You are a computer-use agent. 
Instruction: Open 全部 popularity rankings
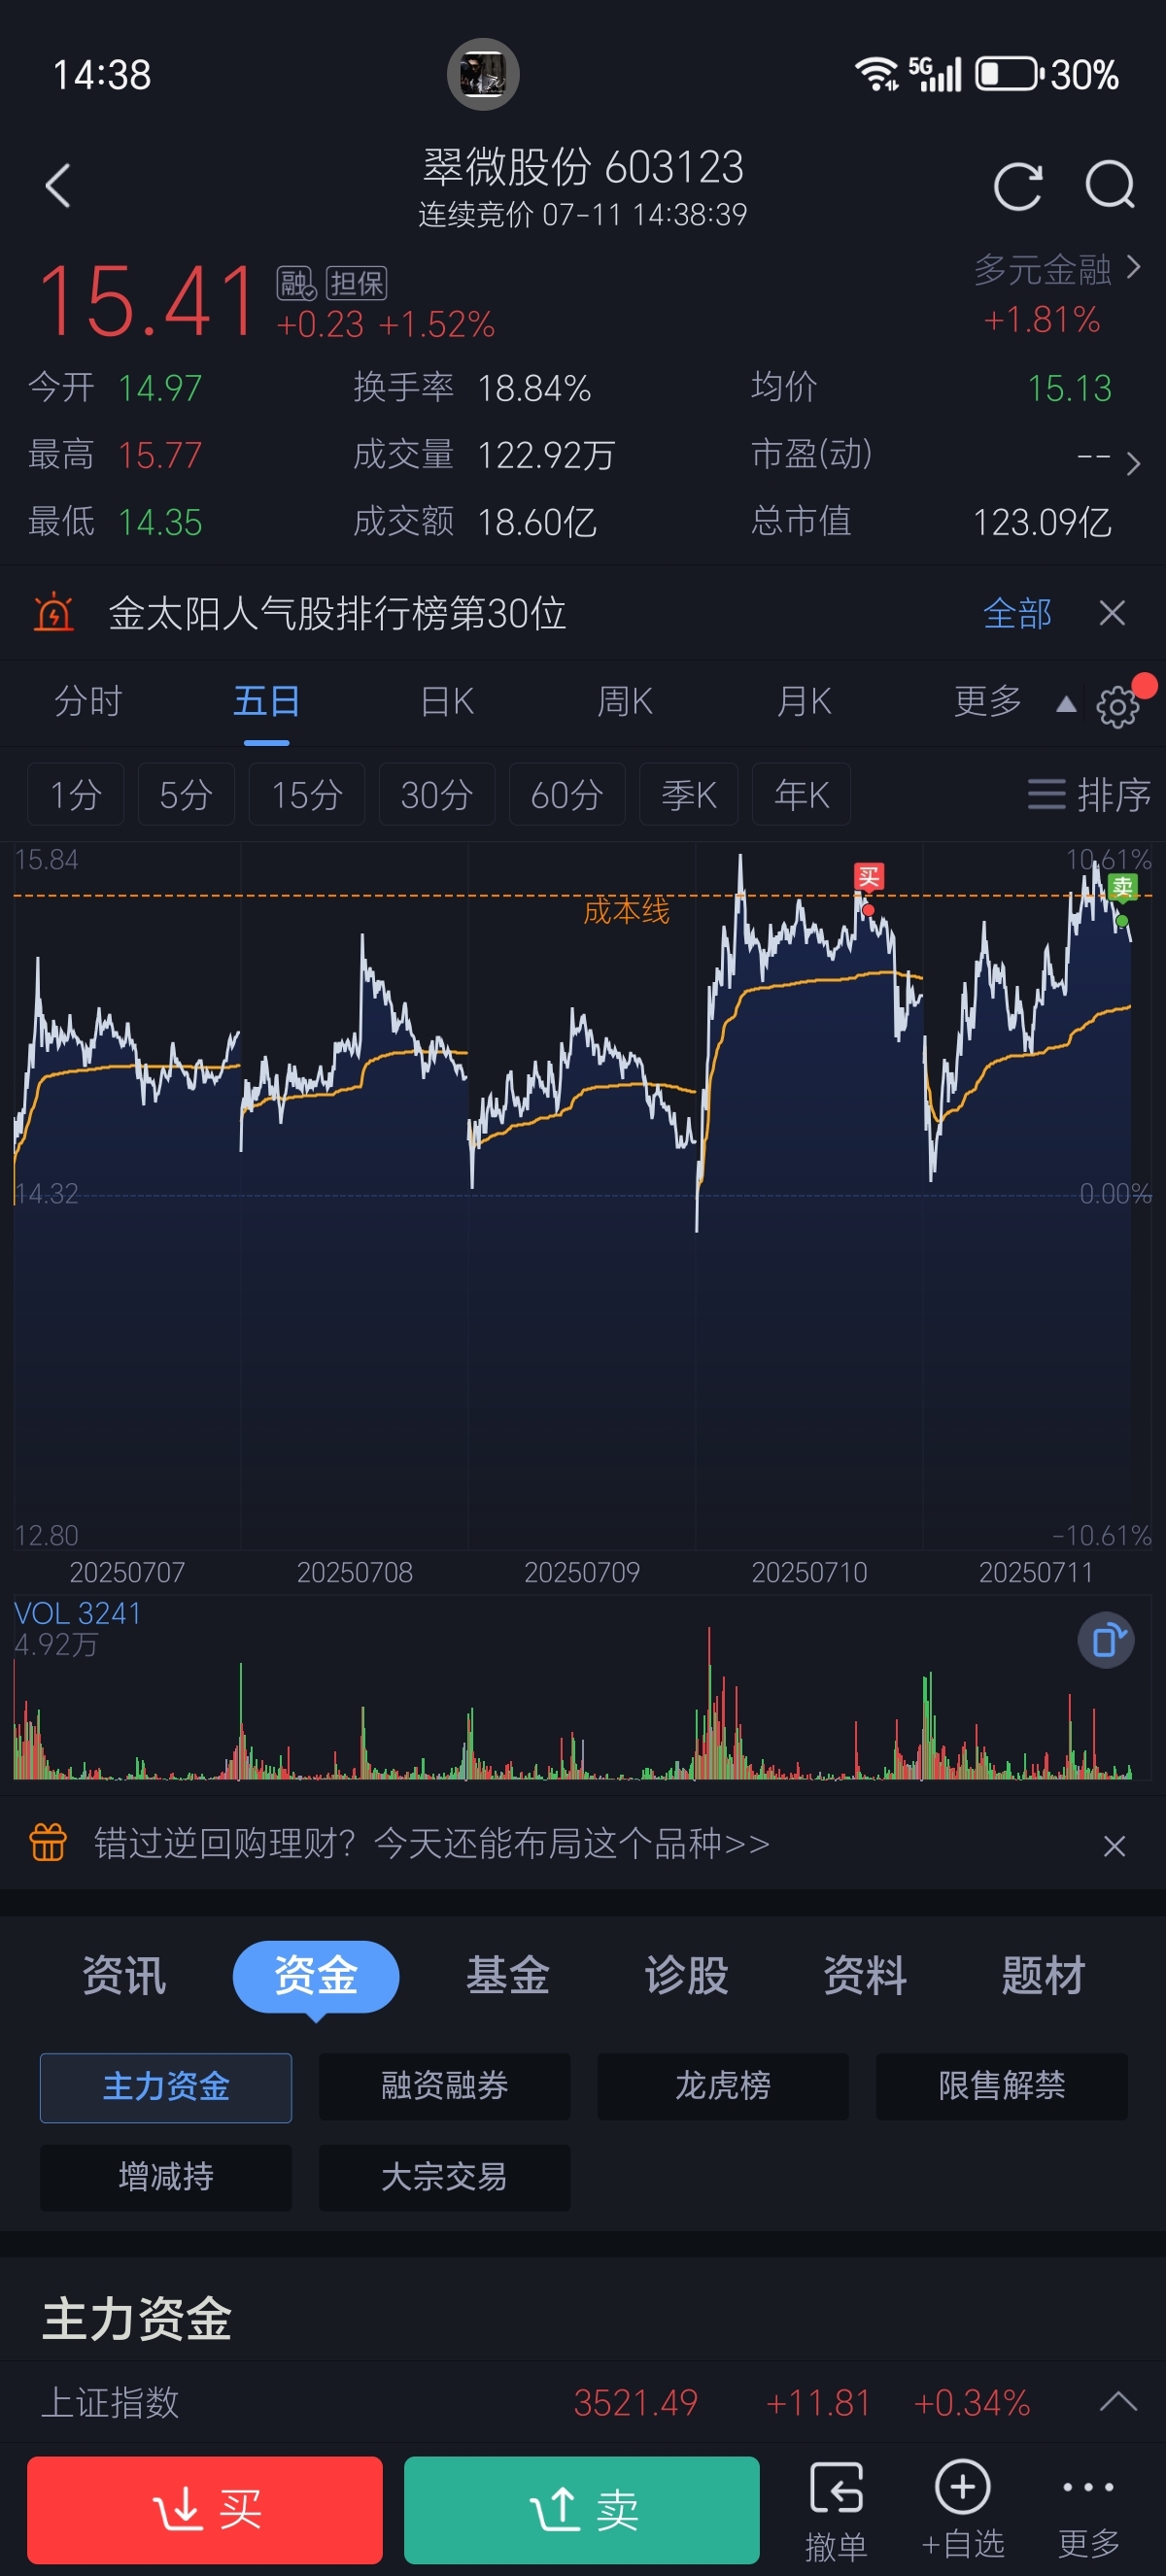(x=1017, y=613)
